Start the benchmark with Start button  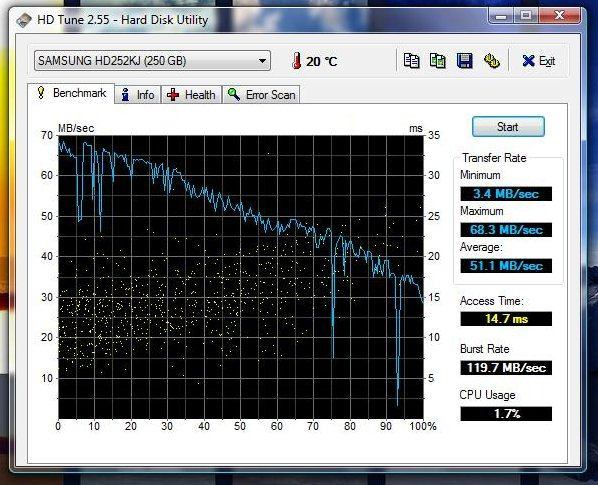pos(508,127)
